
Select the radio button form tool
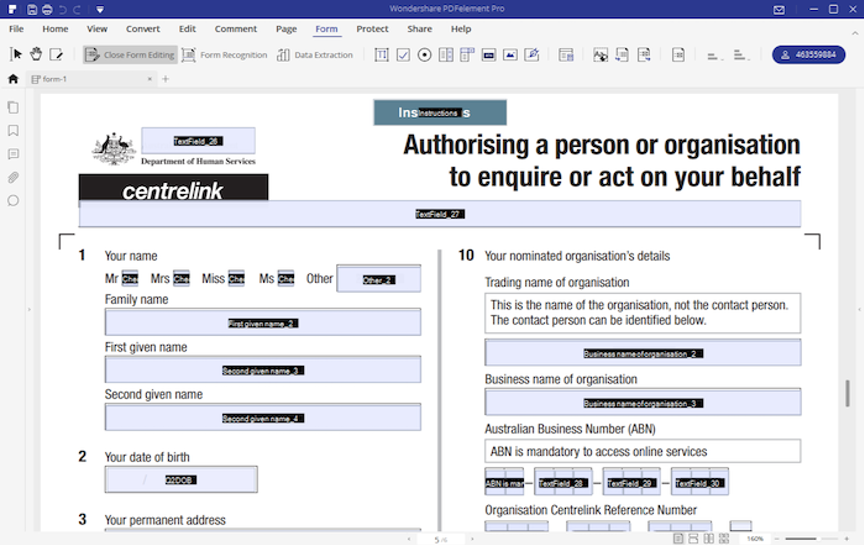[x=425, y=55]
